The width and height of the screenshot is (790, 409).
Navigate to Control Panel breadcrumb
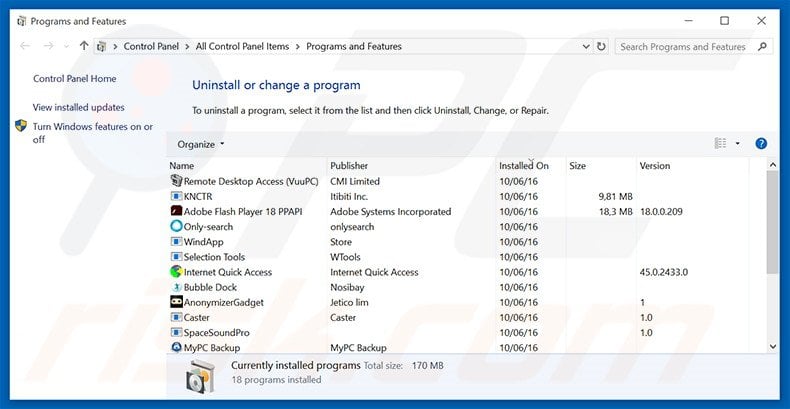(x=151, y=46)
